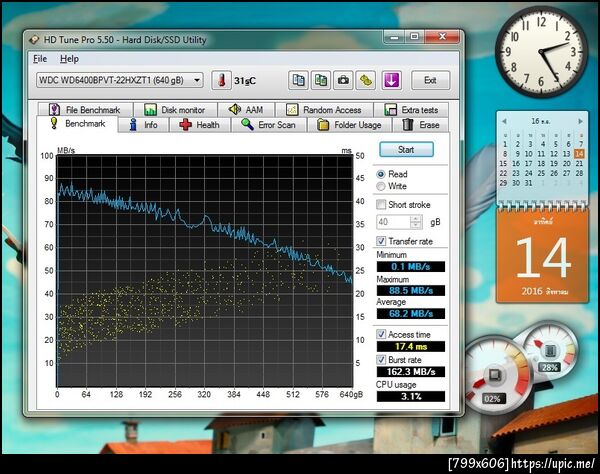Click the Minimum 0.1 MB/s value

click(x=411, y=267)
